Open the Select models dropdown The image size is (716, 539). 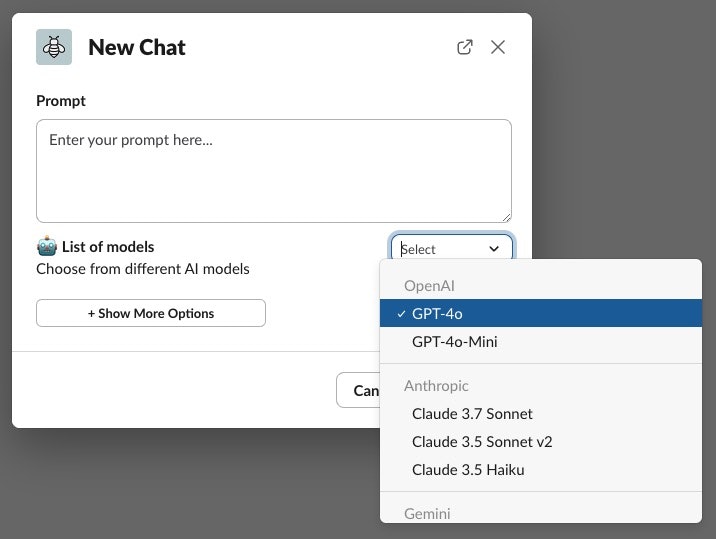point(451,249)
